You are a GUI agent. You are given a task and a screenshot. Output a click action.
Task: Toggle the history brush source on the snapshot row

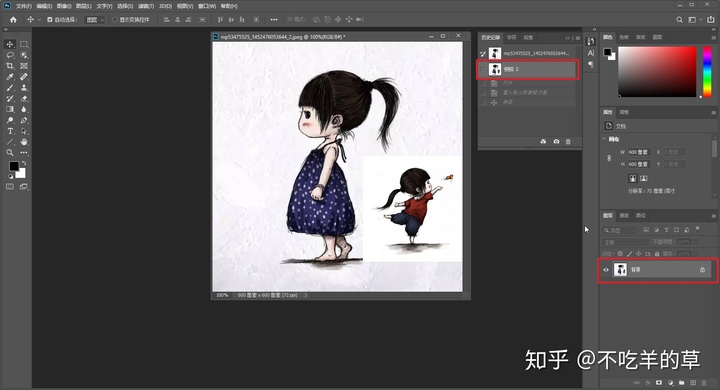tap(483, 53)
